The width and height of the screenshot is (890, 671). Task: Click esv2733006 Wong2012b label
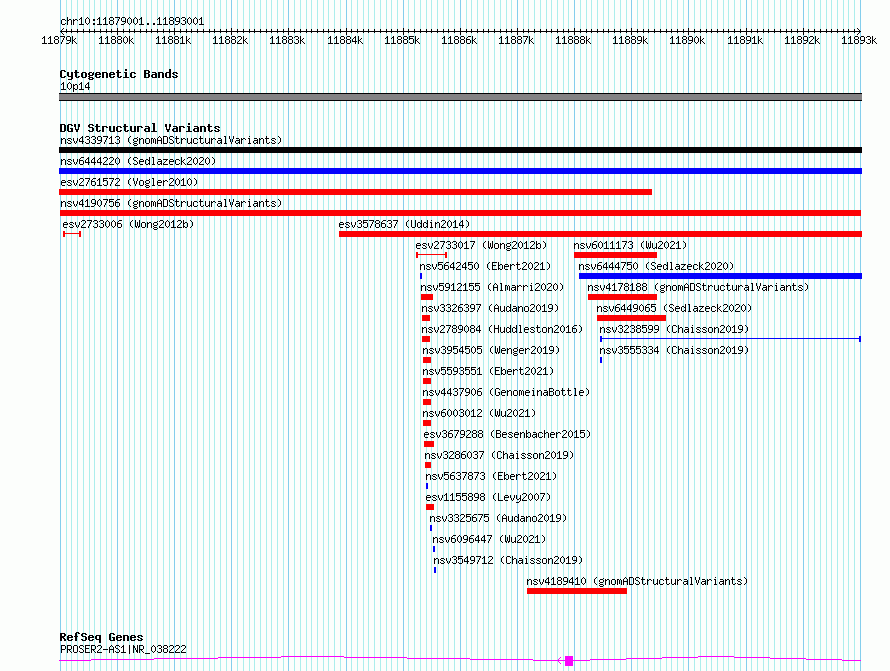coord(128,224)
